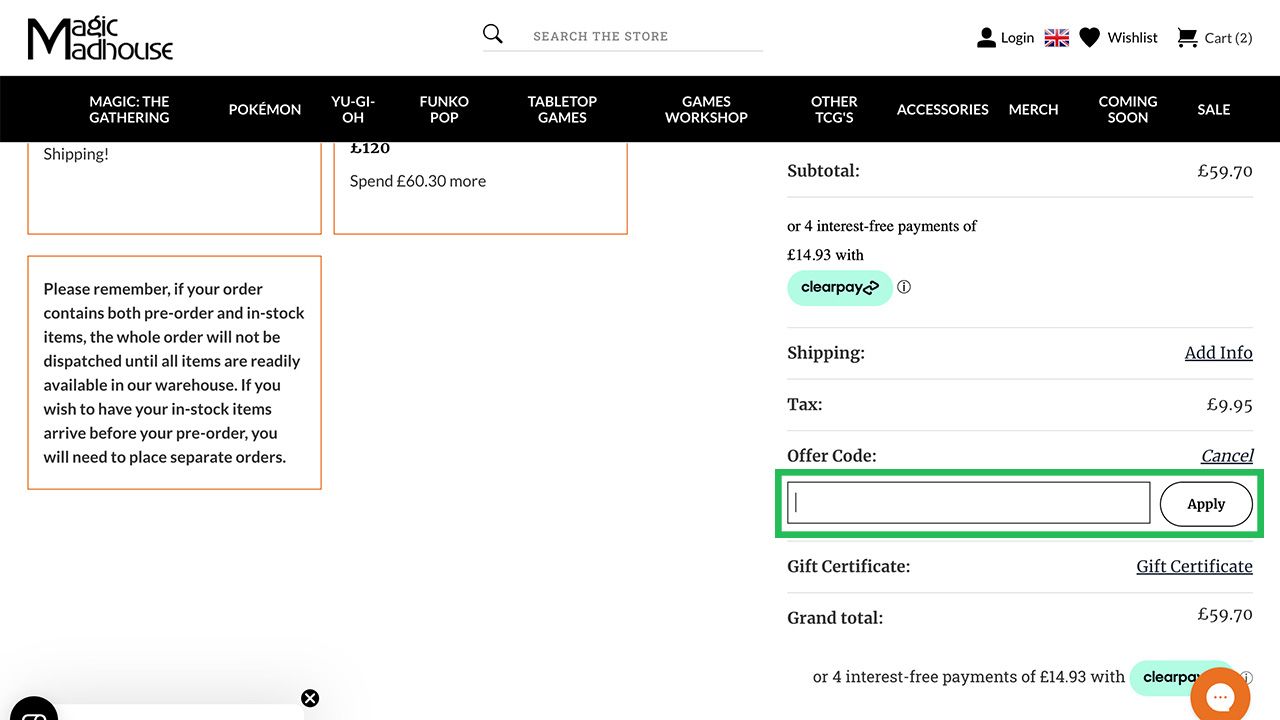Click the Add Info shipping link

coord(1218,353)
